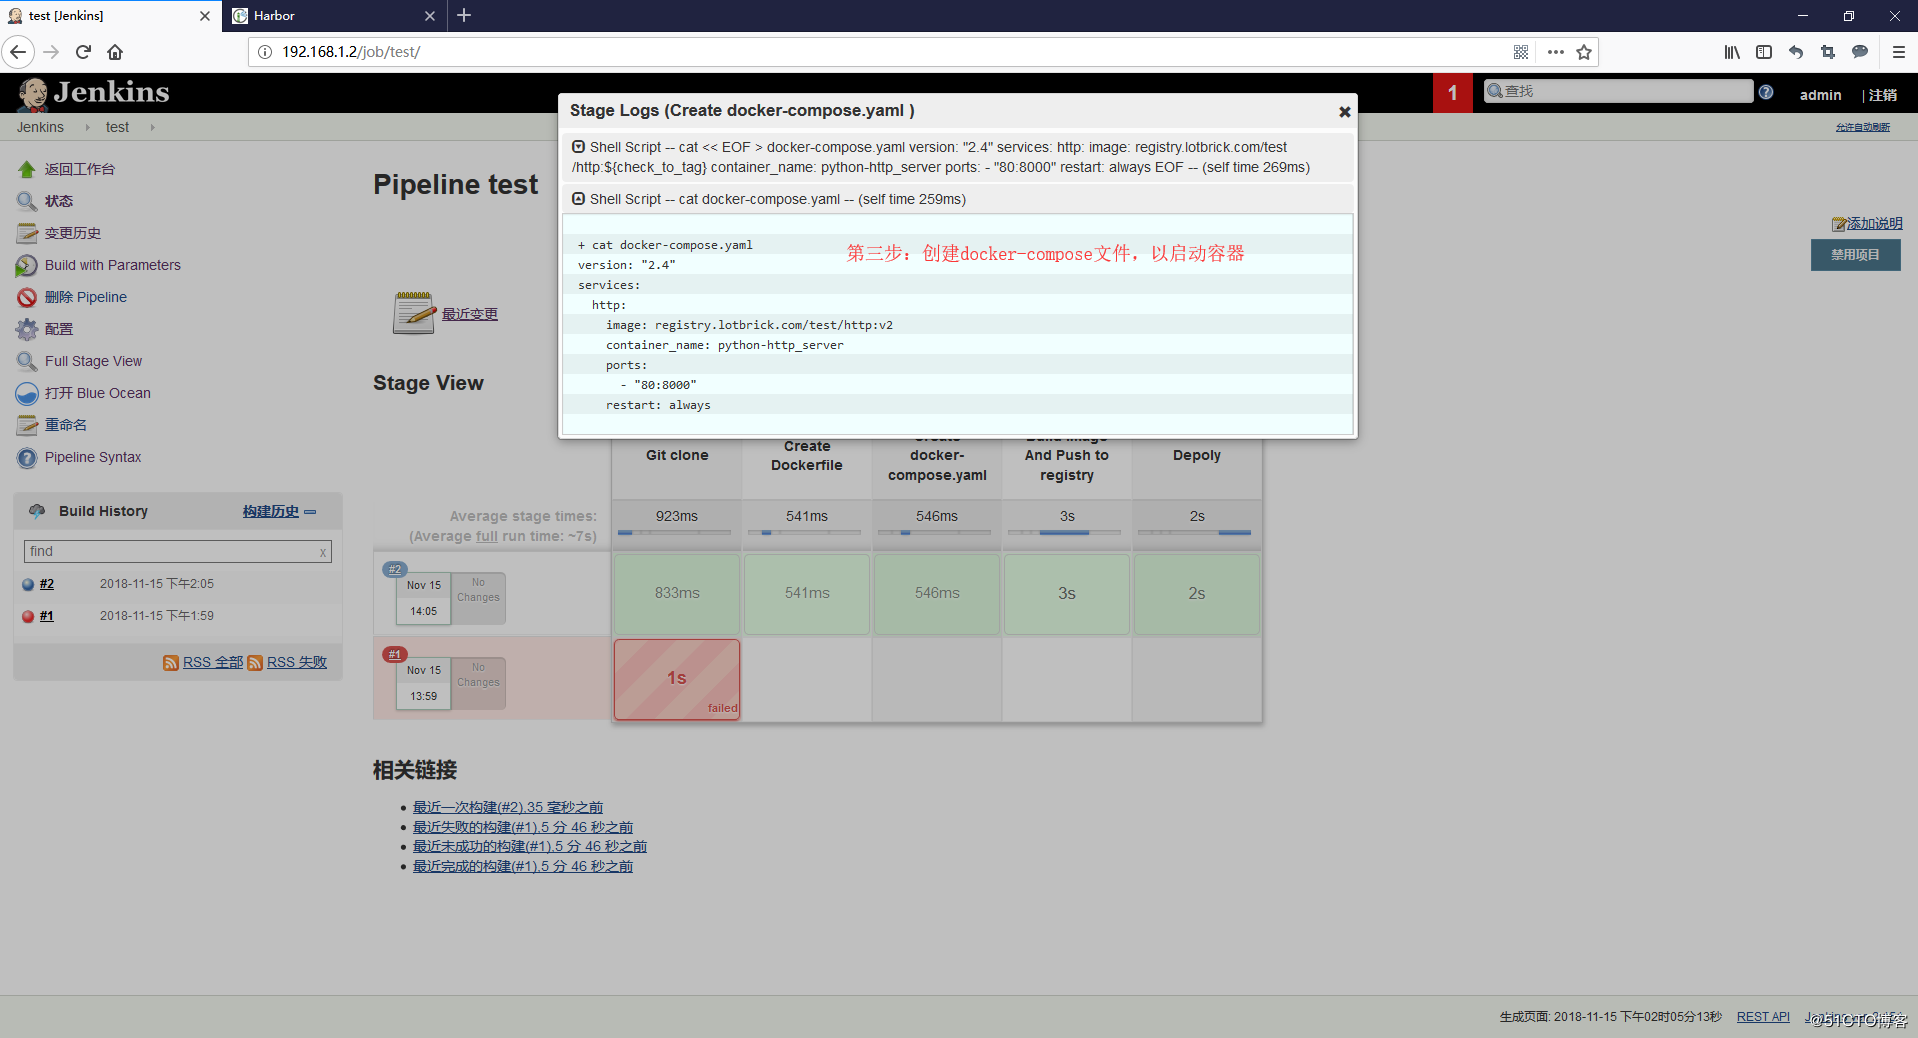Click the 返回工作台 back arrow icon
This screenshot has width=1918, height=1038.
(x=27, y=169)
